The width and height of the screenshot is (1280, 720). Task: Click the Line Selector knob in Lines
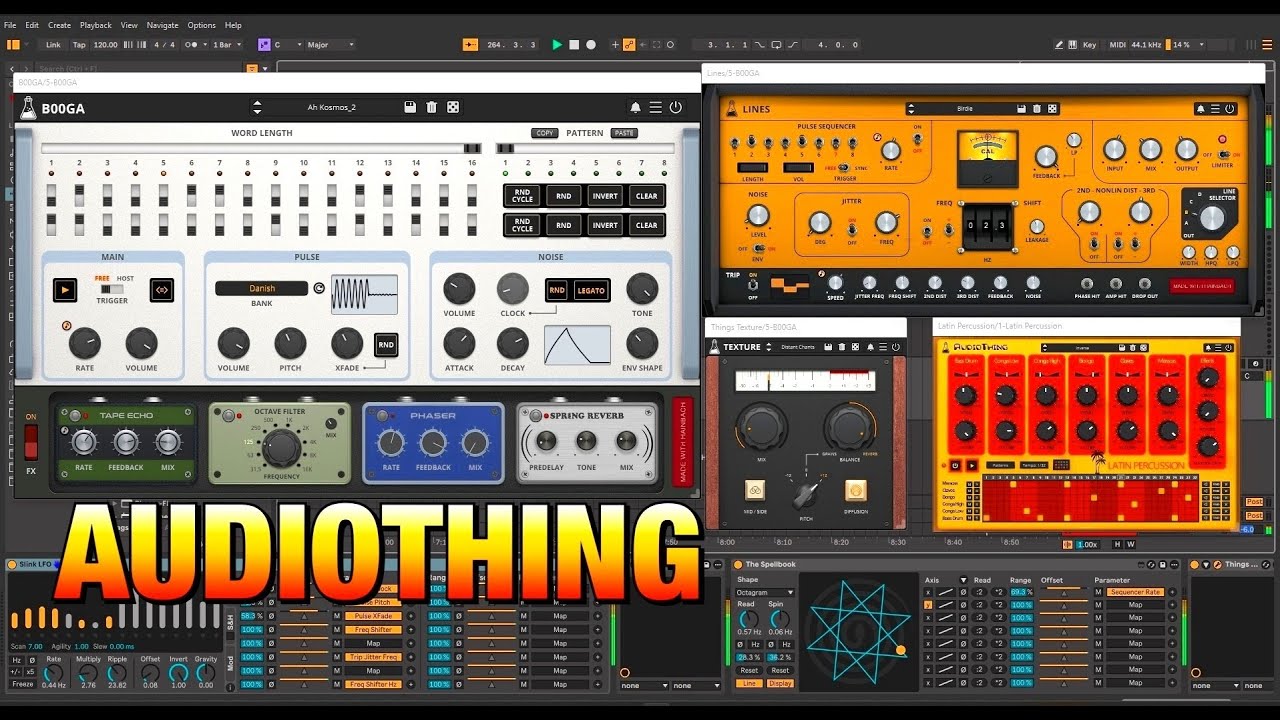point(1212,217)
